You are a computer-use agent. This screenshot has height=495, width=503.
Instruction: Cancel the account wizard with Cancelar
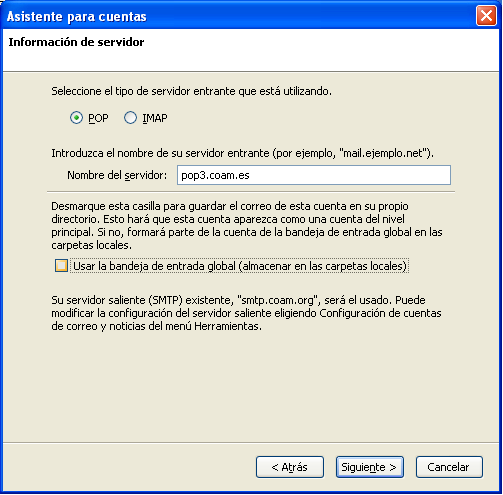(449, 467)
